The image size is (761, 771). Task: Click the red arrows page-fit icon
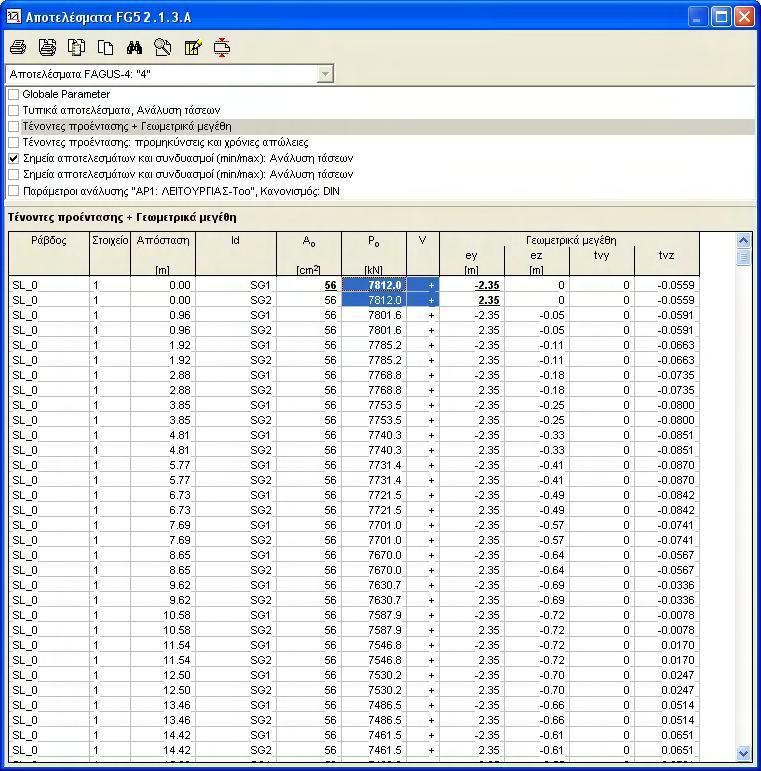pyautogui.click(x=222, y=48)
